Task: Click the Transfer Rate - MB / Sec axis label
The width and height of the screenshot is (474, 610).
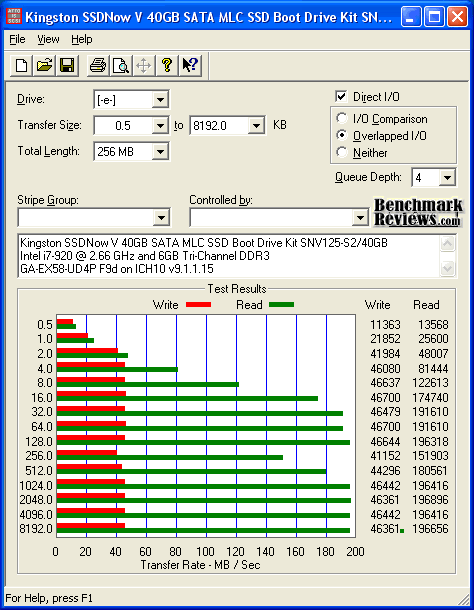Action: (200, 565)
